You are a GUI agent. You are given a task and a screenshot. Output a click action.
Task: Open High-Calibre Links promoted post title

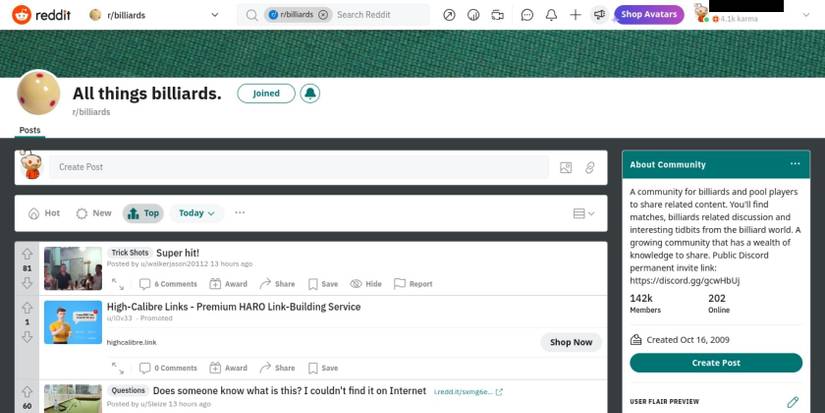point(234,307)
